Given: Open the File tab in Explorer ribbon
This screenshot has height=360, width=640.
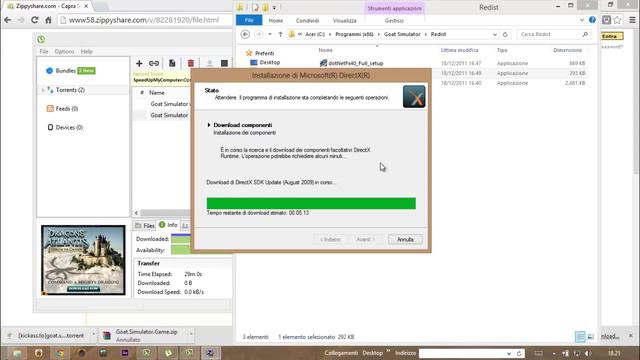Looking at the screenshot, I should 249,20.
